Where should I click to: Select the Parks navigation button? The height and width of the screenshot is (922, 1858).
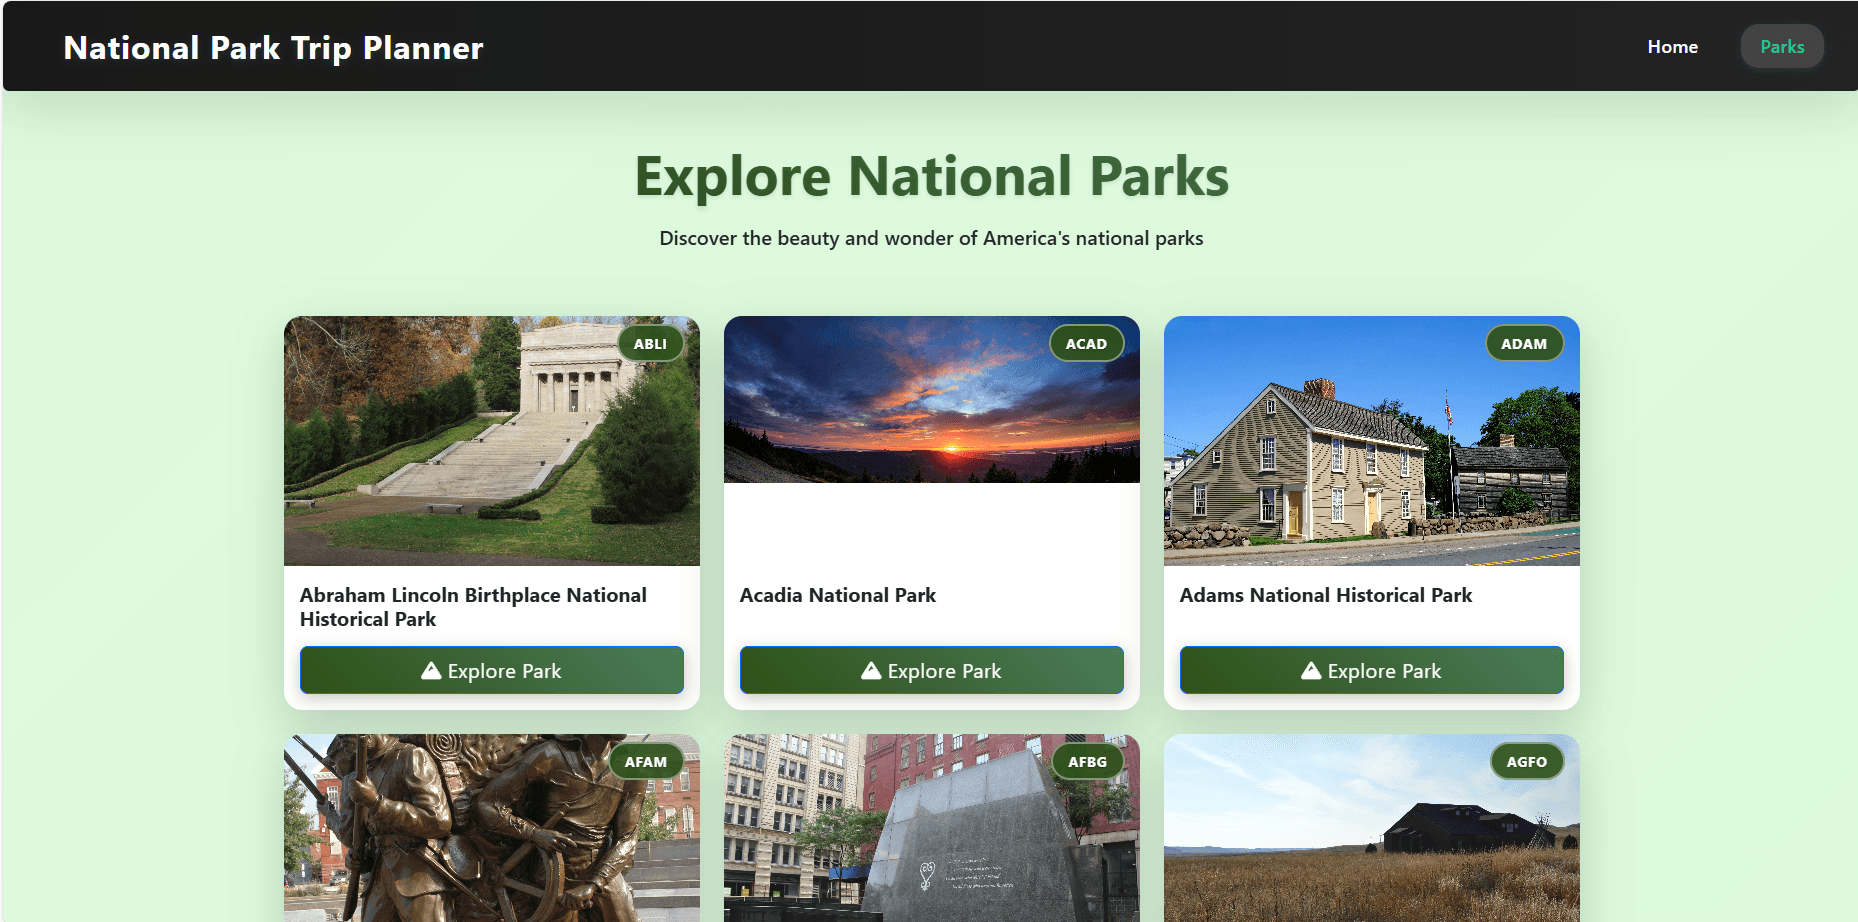click(1782, 46)
